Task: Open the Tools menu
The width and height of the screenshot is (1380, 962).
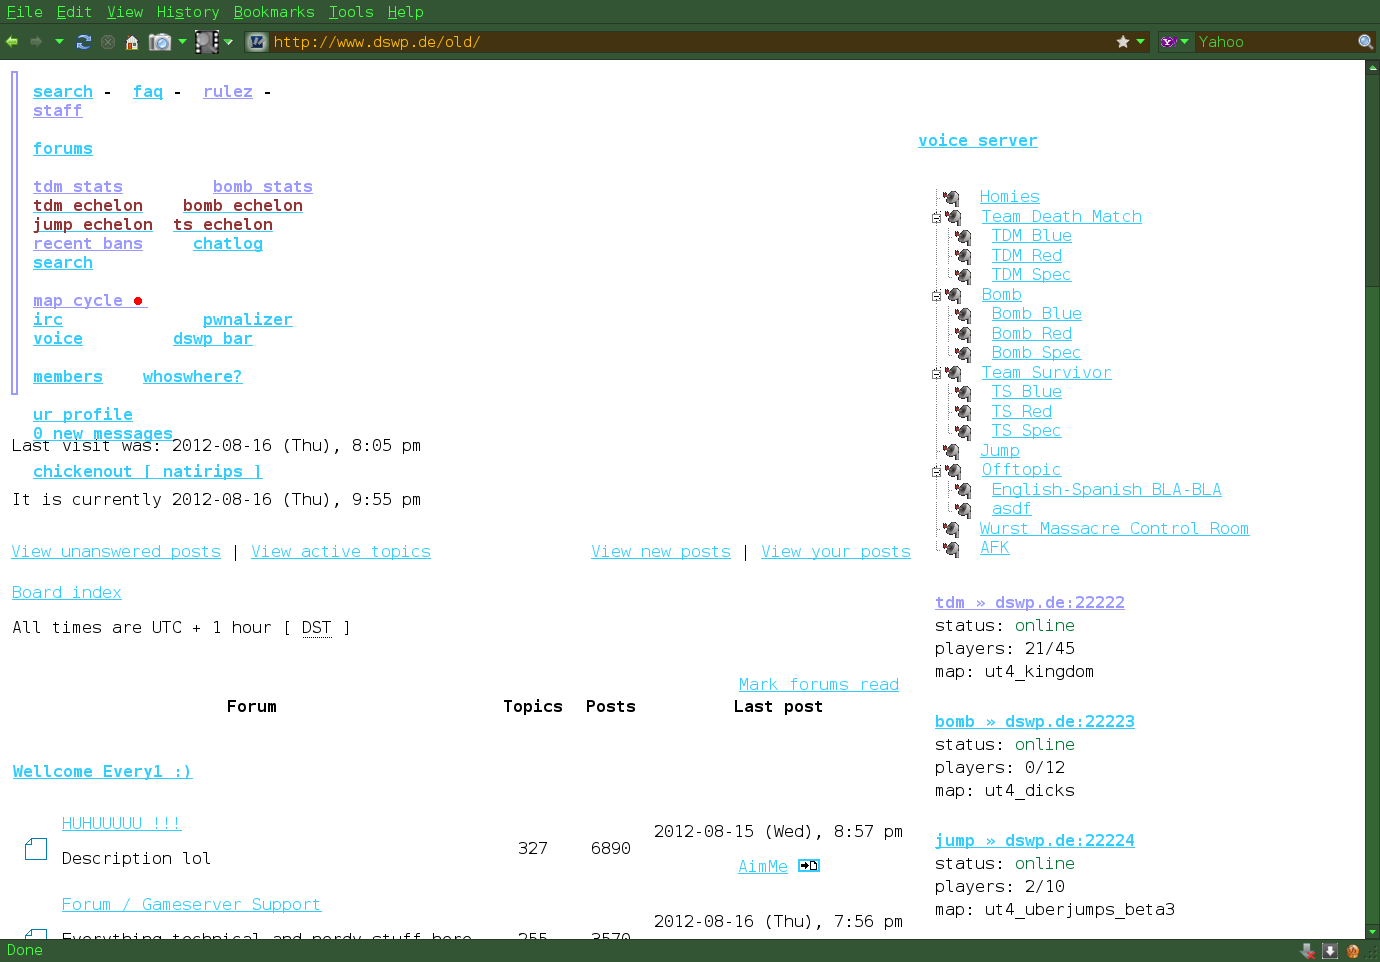Action: click(x=350, y=12)
